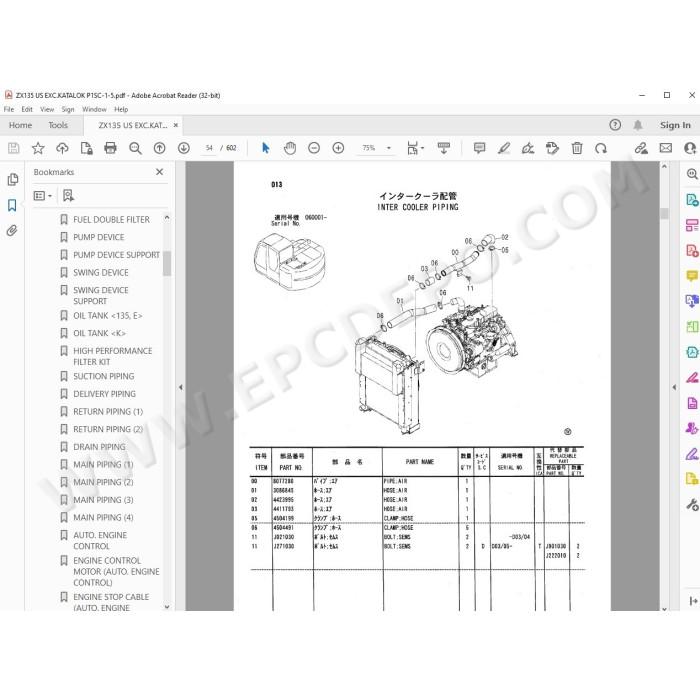This screenshot has height=700, width=700.
Task: Collapse the left navigation pane
Action: coord(180,387)
